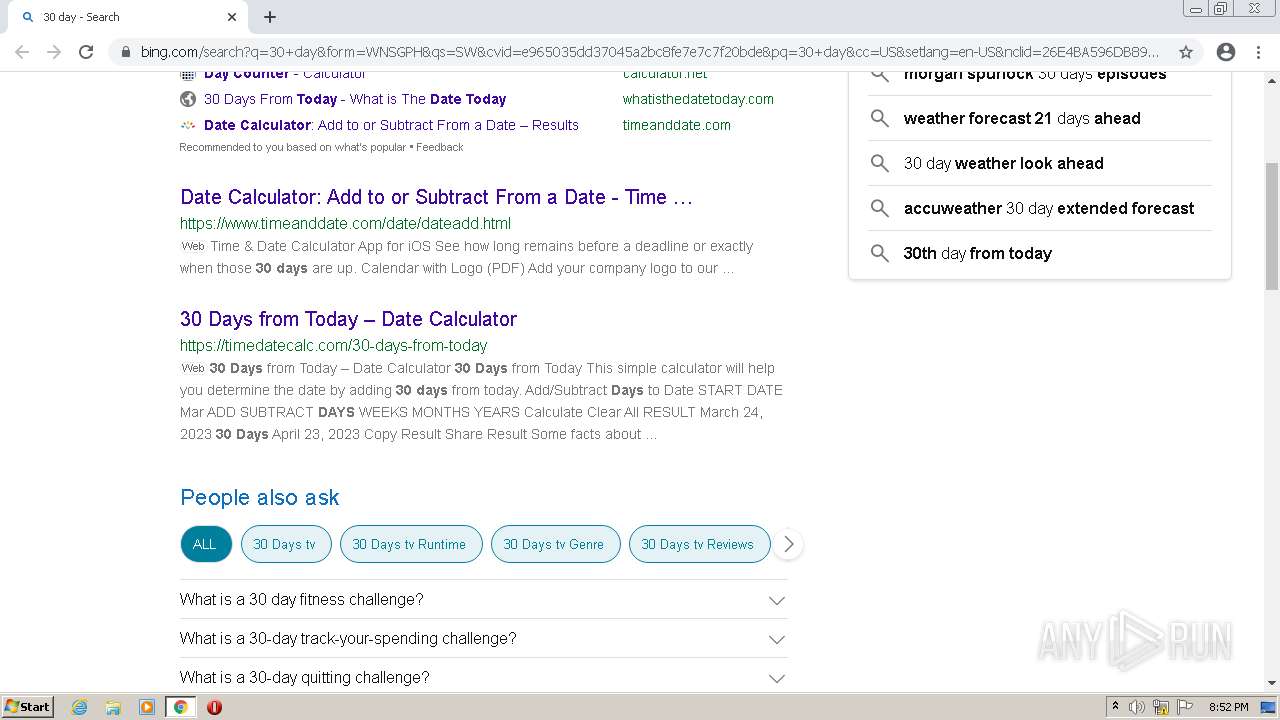Click 'What is a 30-day track-your-spending challenge?' text
Screen dimensions: 1280x720
348,638
